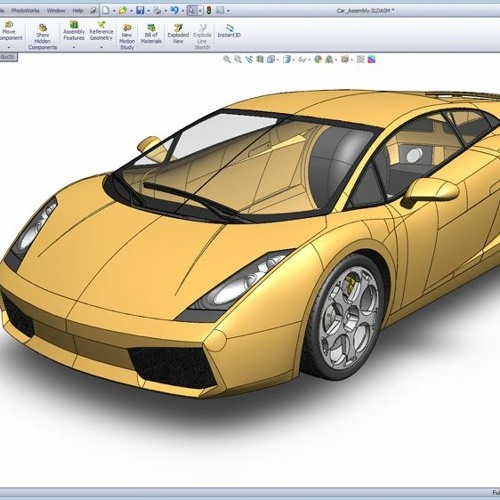Open the Display Style dropdown arrow
The width and height of the screenshot is (500, 500).
(294, 60)
